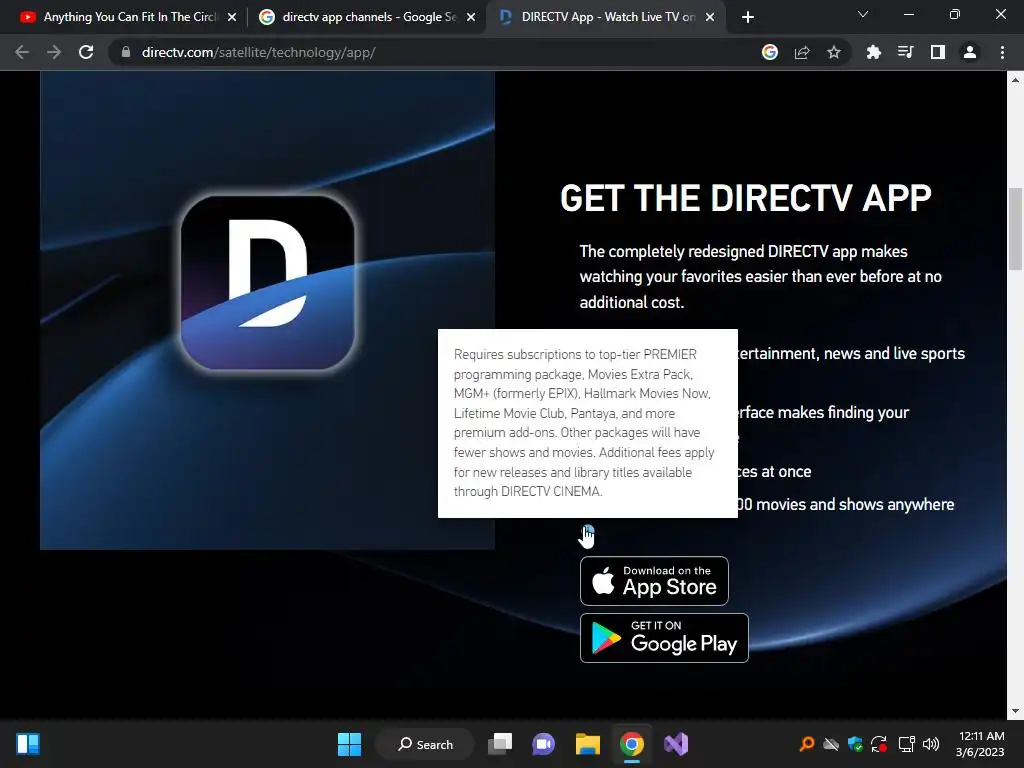This screenshot has width=1024, height=768.
Task: Reload the DIRECTV page
Action: tap(86, 52)
